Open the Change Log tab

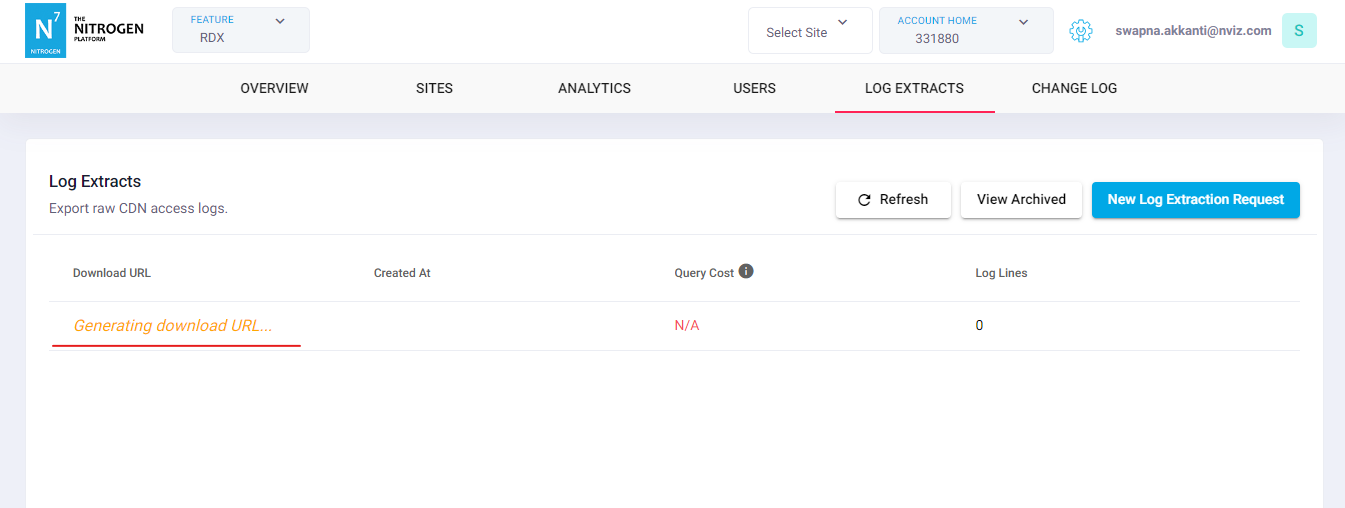point(1074,88)
